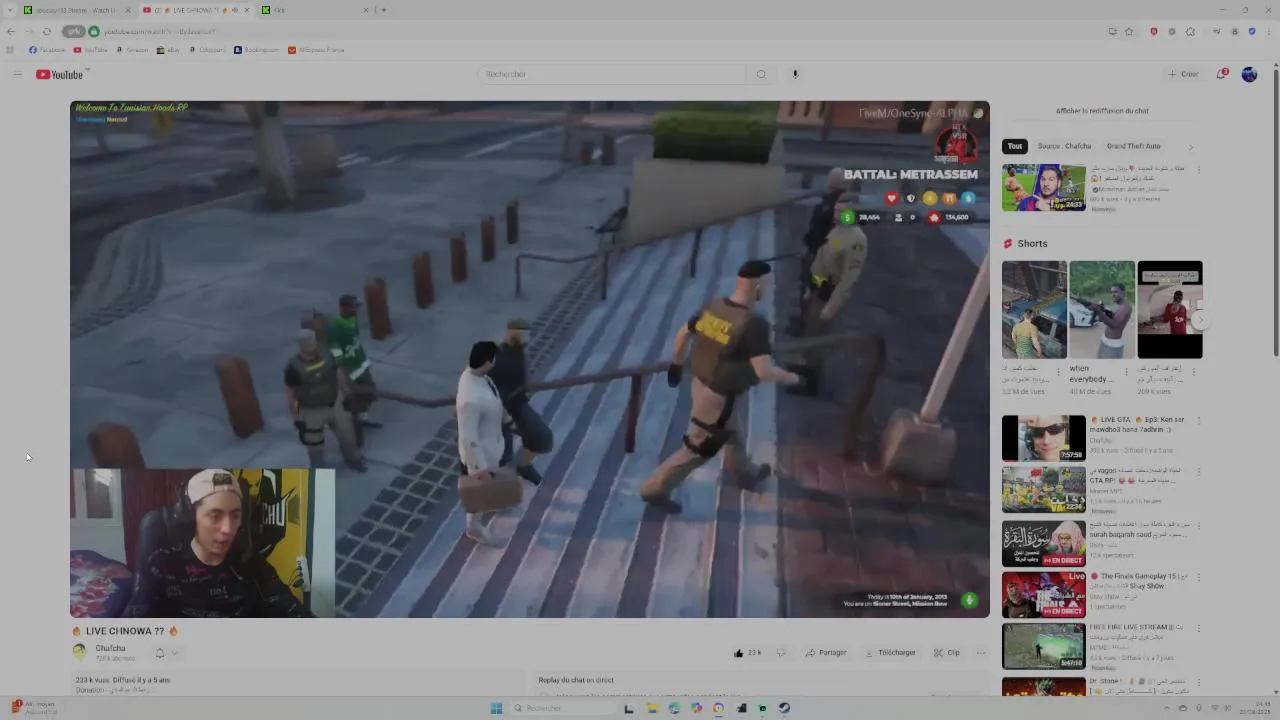Viewport: 1280px width, 720px height.
Task: Open the YouTube hamburger guide menu
Action: click(17, 74)
